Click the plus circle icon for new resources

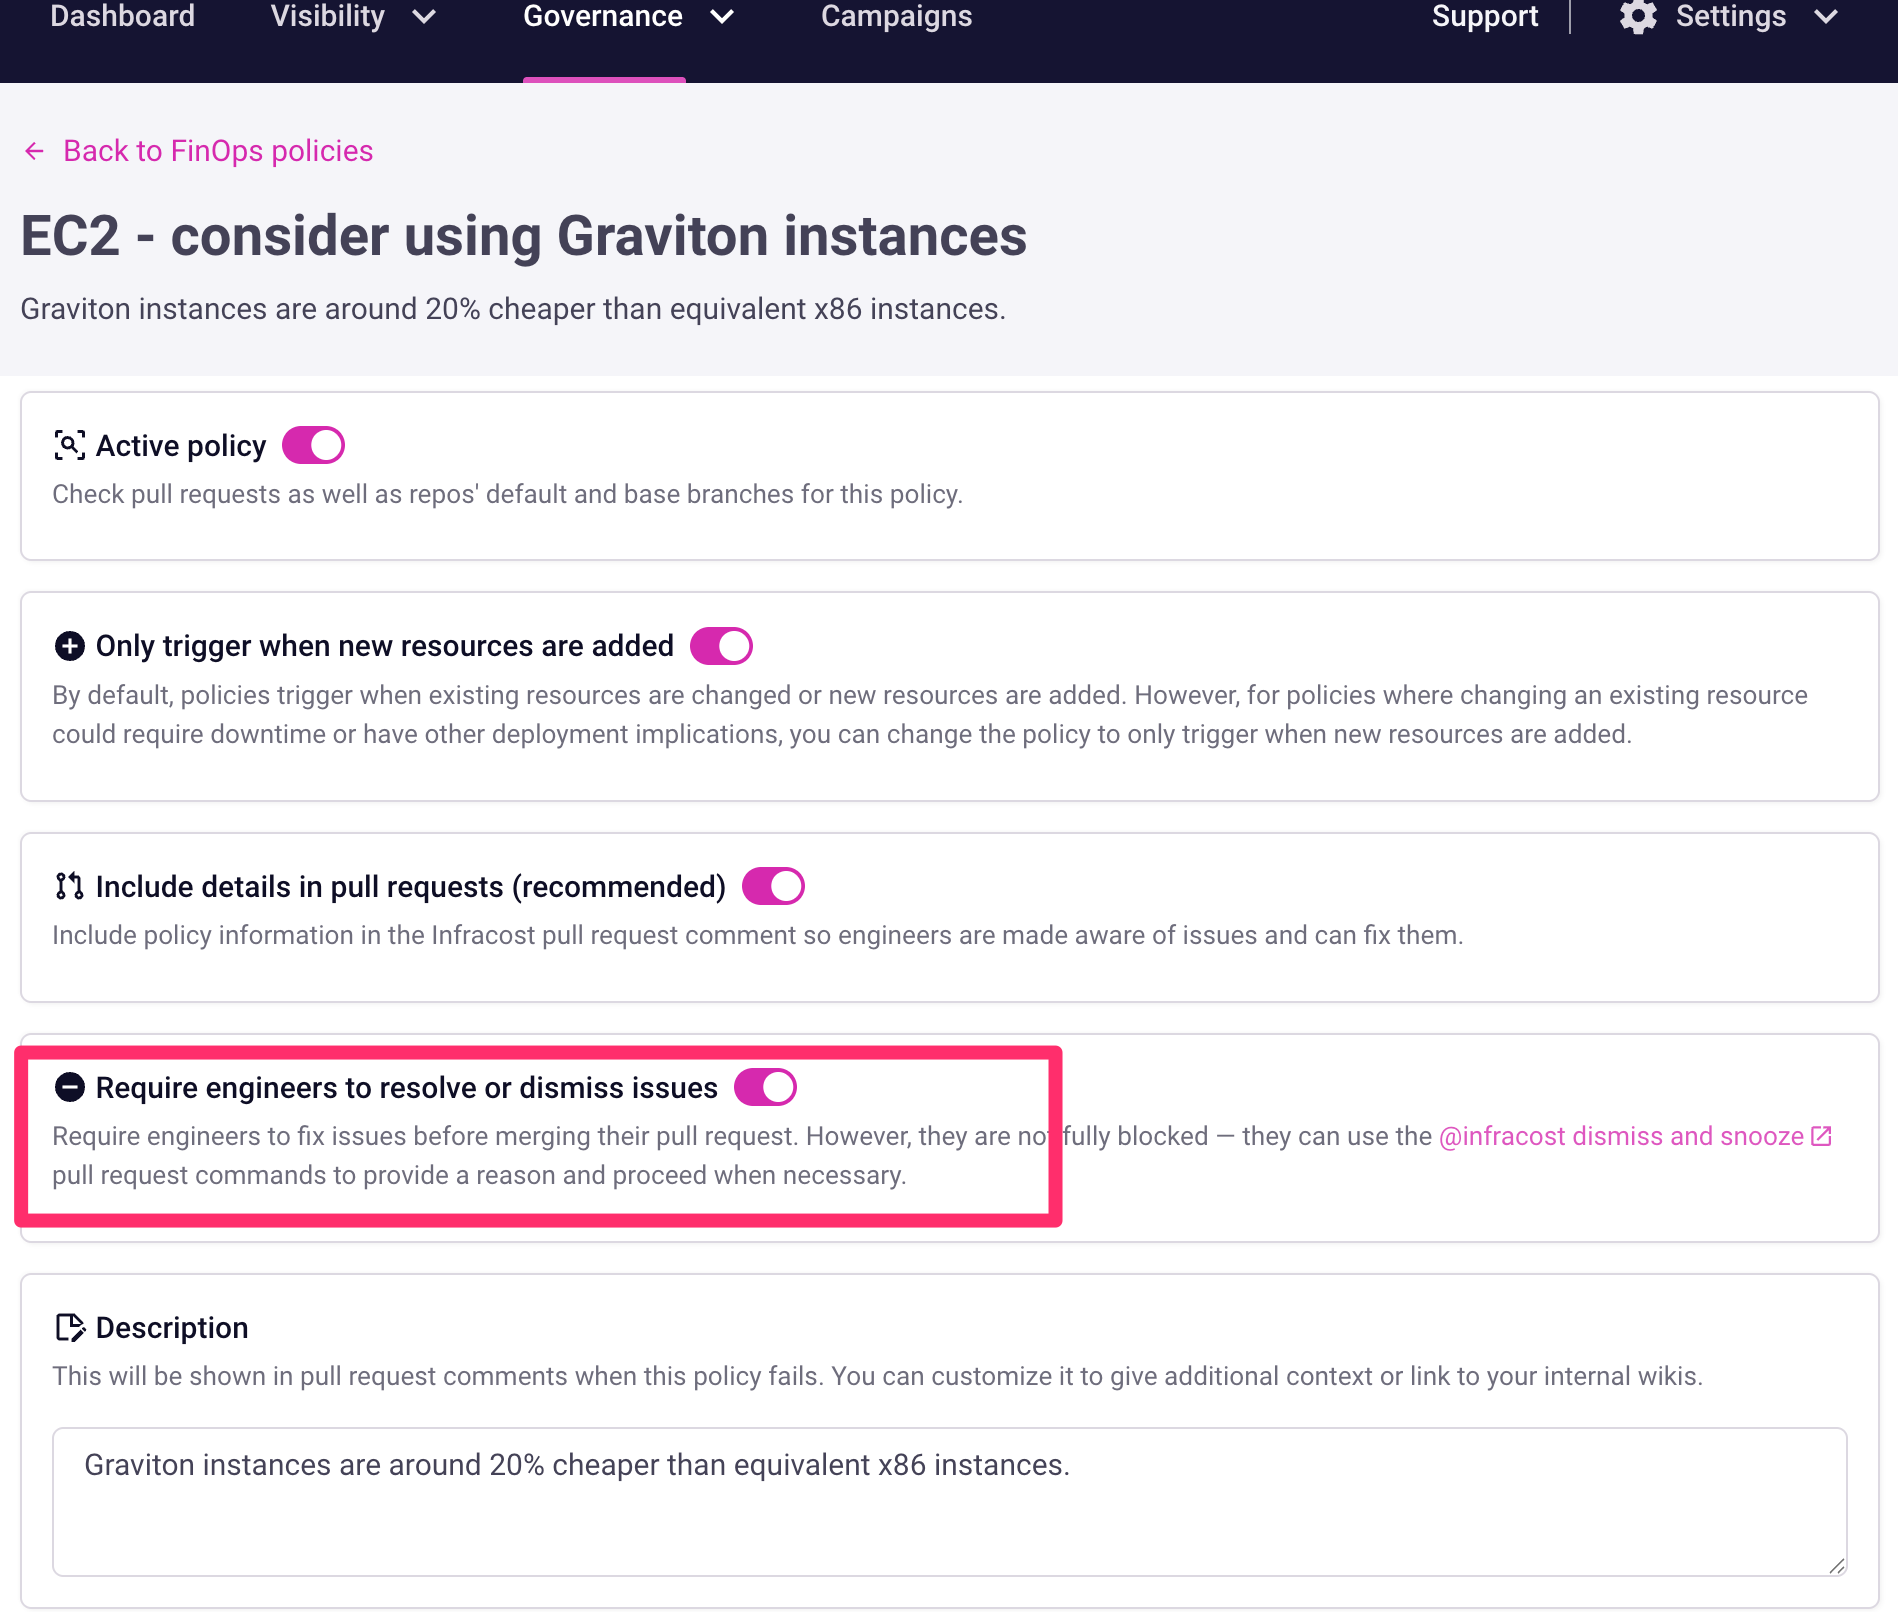[69, 646]
